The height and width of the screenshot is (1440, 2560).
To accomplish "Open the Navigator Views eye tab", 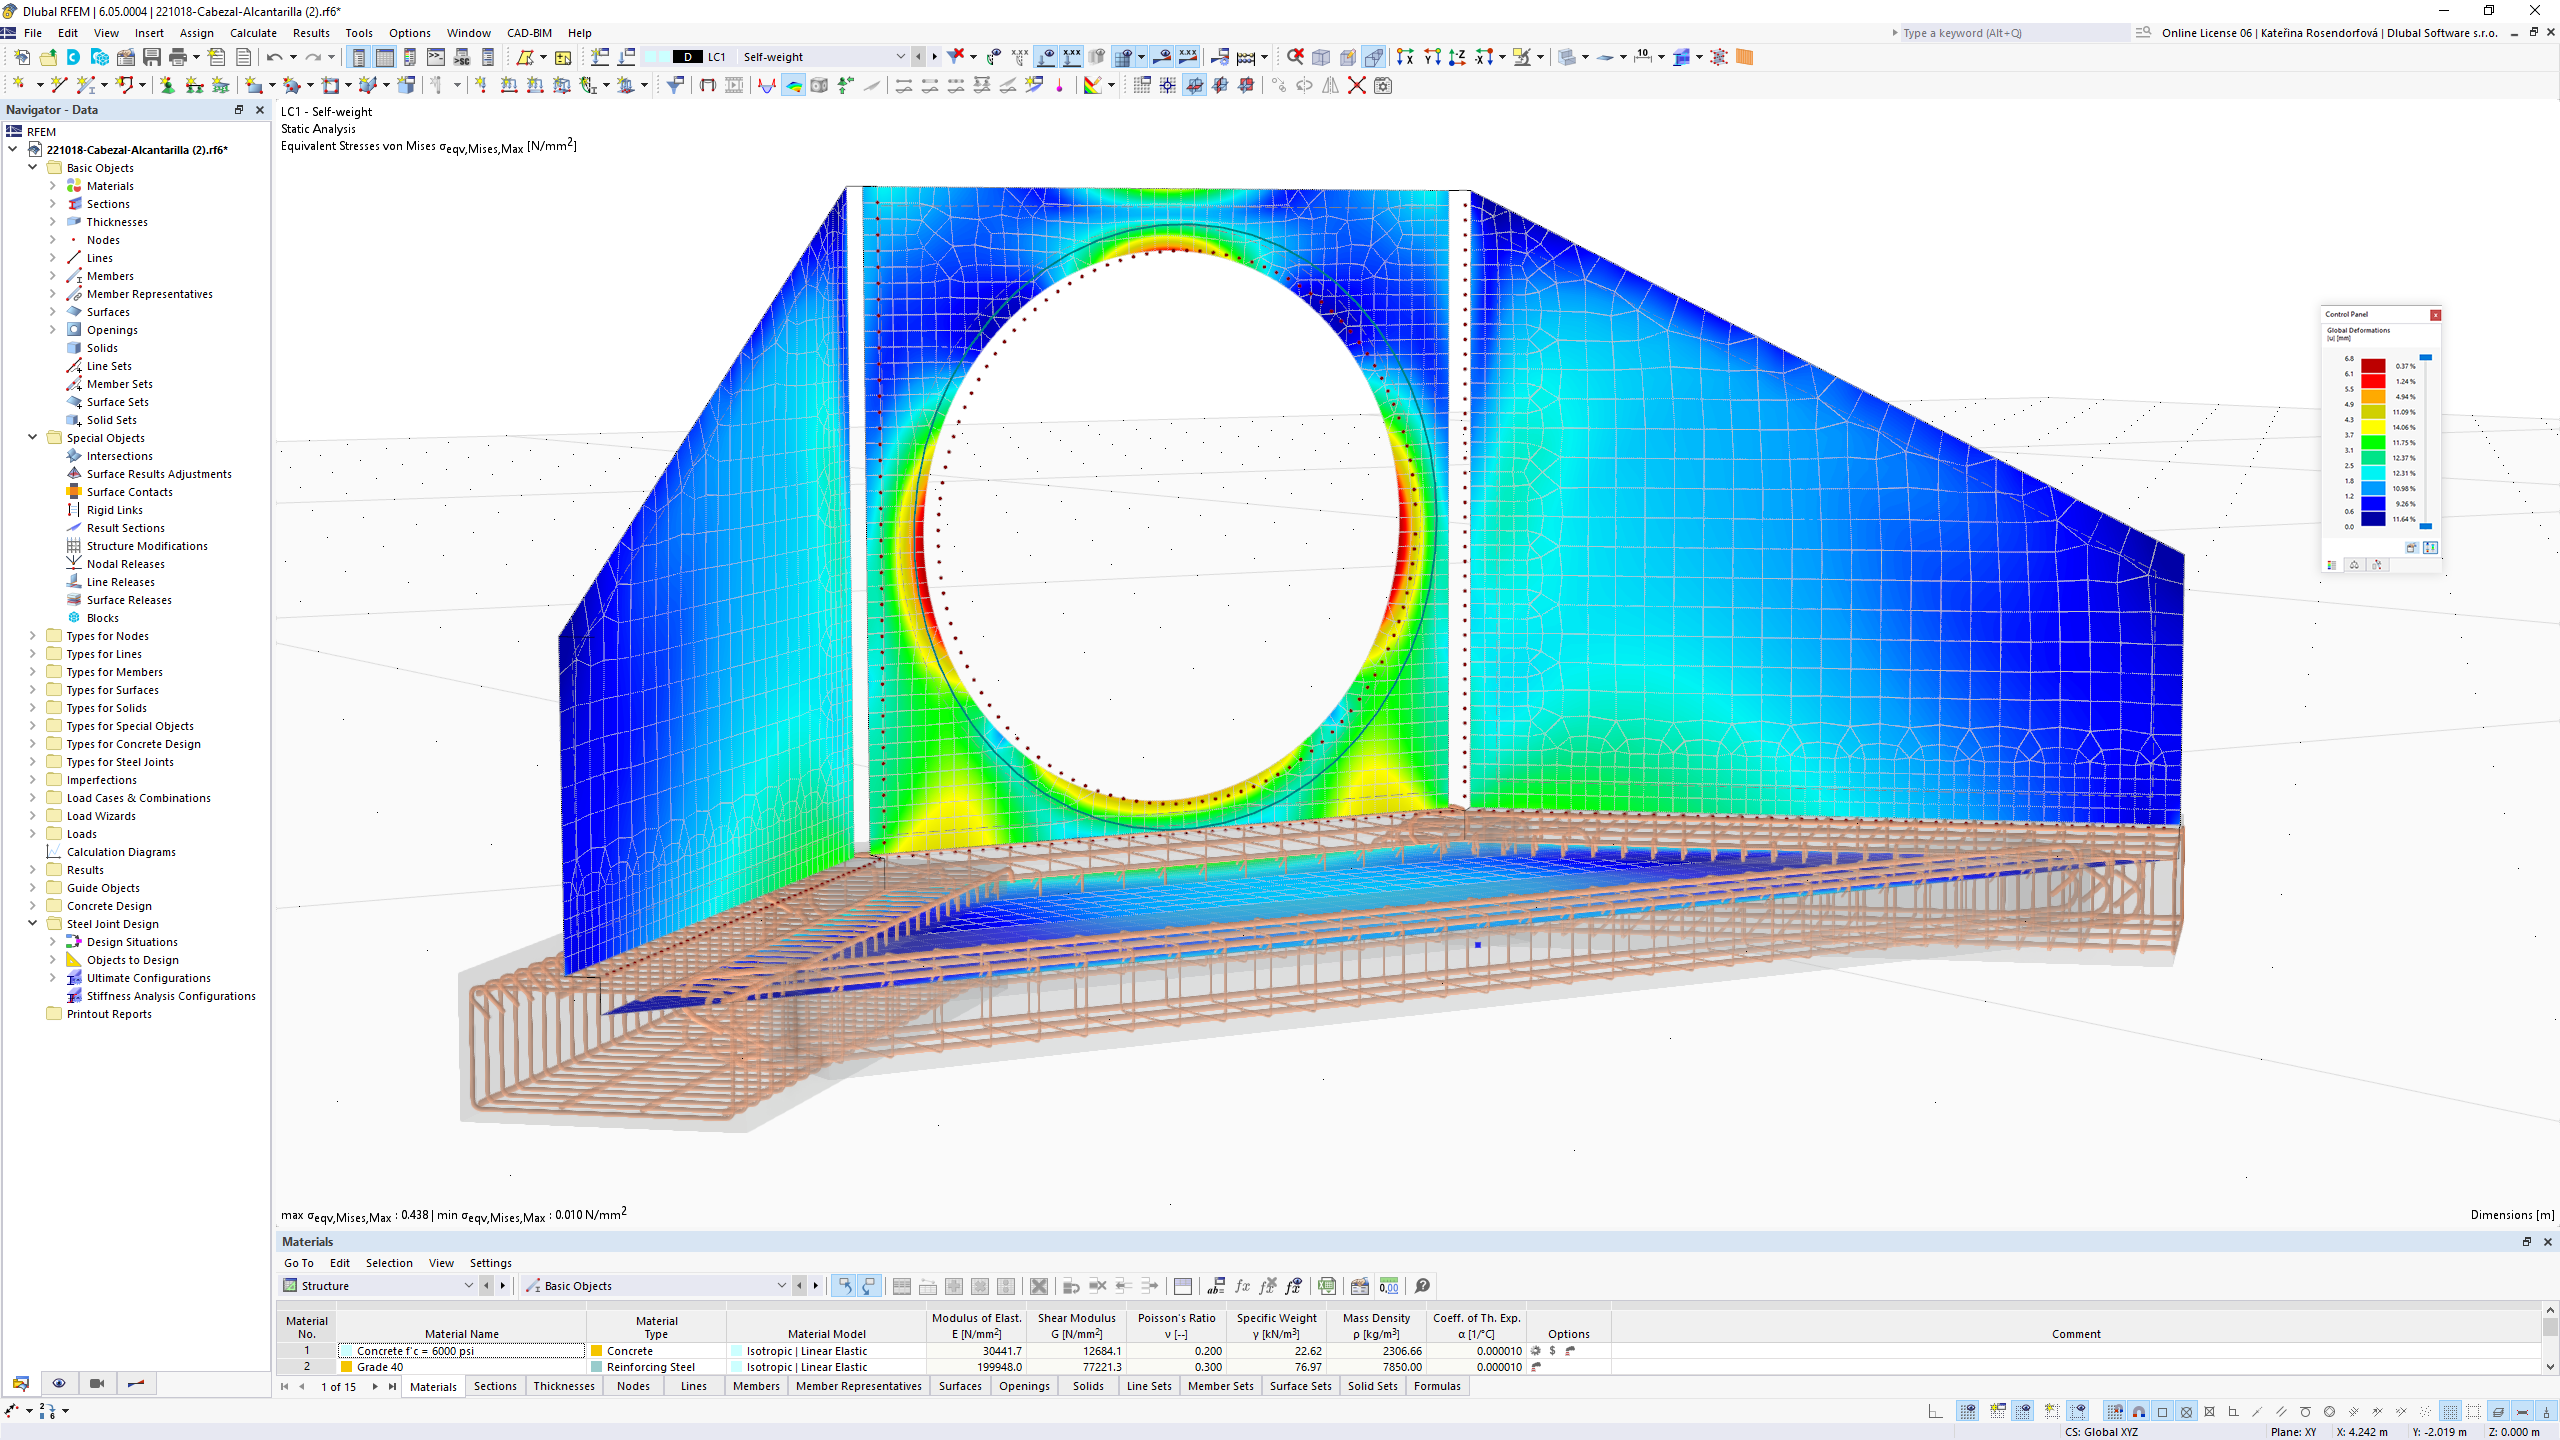I will [59, 1383].
